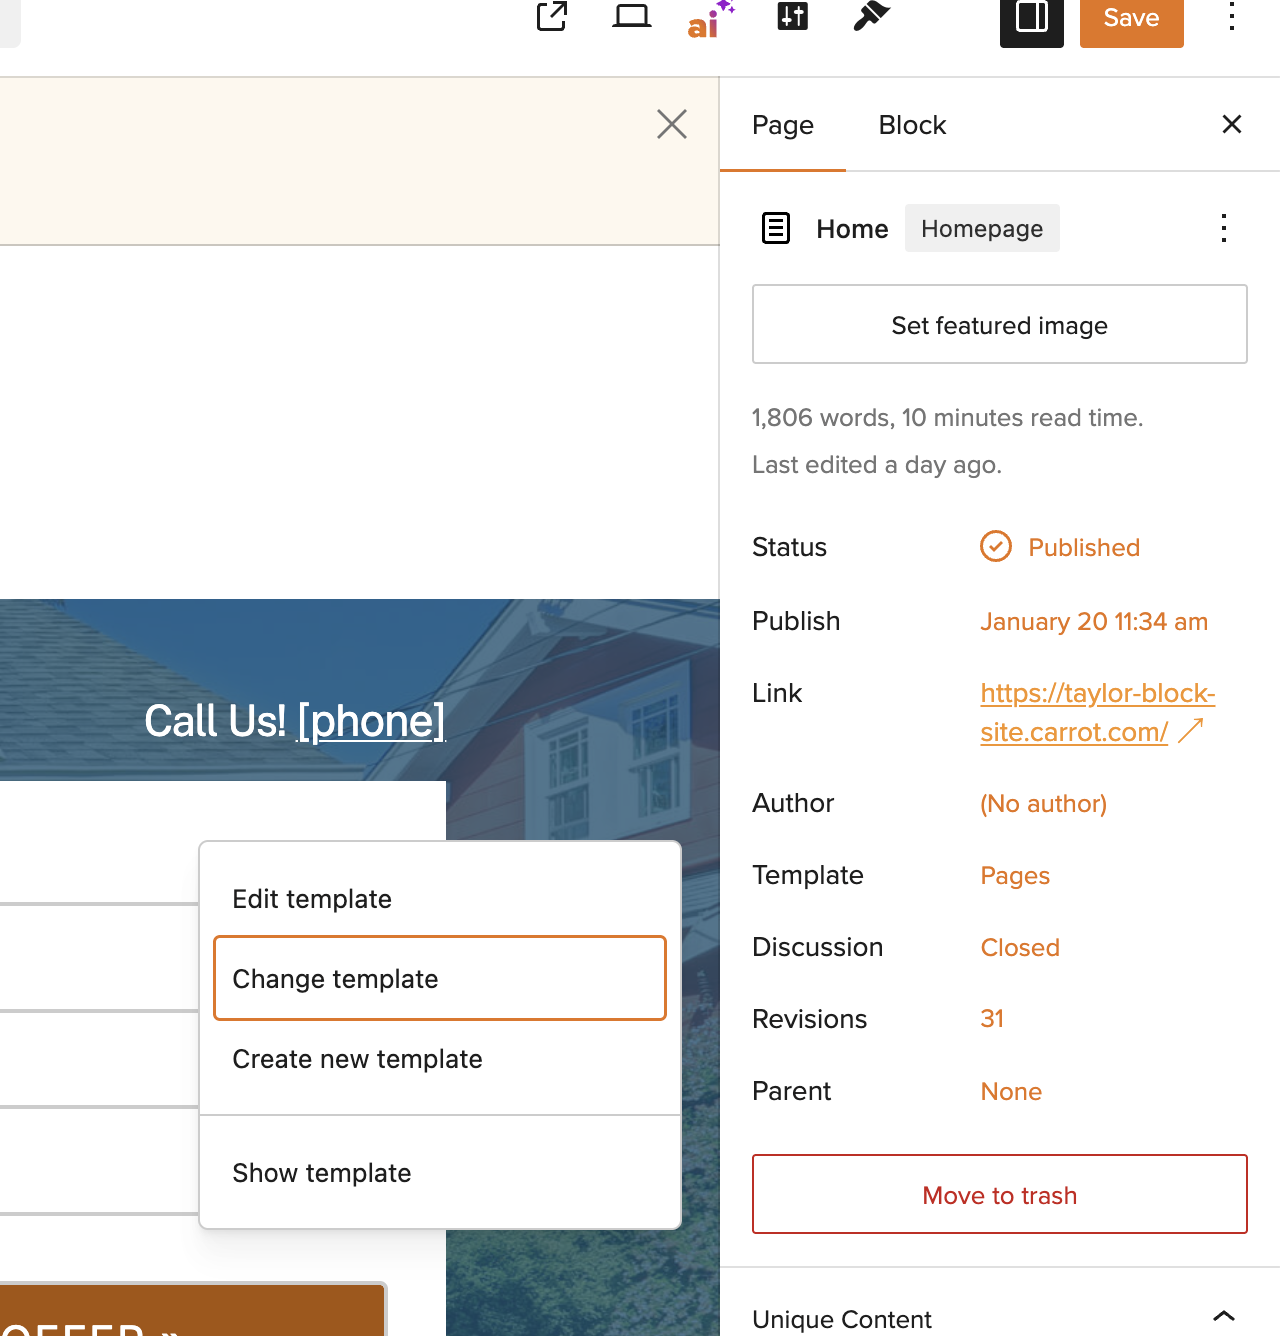The width and height of the screenshot is (1280, 1336).
Task: Open the device preview laptop icon
Action: pos(631,16)
